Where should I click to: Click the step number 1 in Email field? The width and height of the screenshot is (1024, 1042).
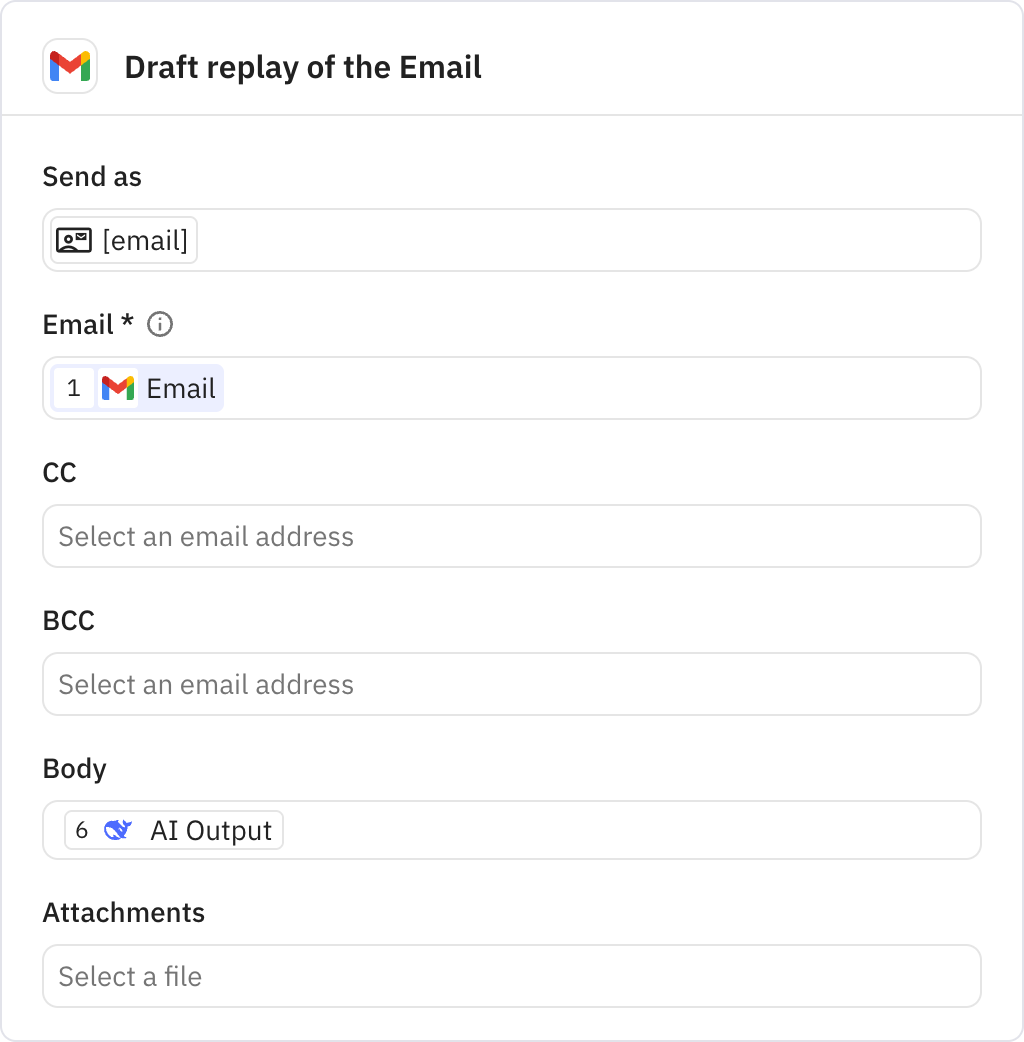(73, 388)
